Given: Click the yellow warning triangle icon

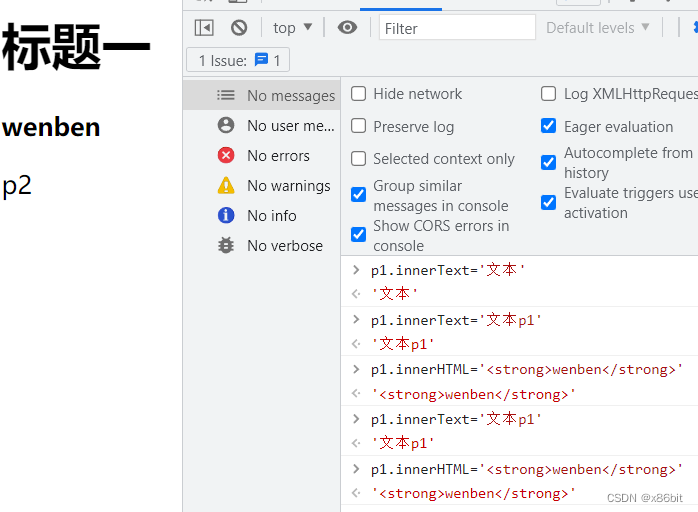Looking at the screenshot, I should click(x=226, y=185).
